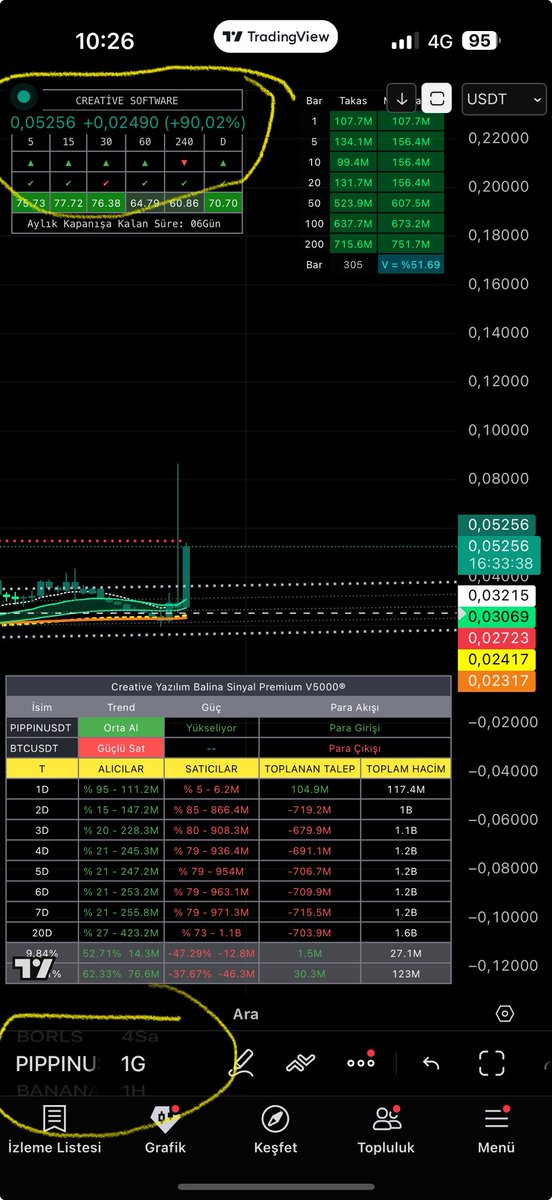Tap Aylık Kapanışa Kalan Süre text
This screenshot has width=552, height=1200.
[126, 223]
